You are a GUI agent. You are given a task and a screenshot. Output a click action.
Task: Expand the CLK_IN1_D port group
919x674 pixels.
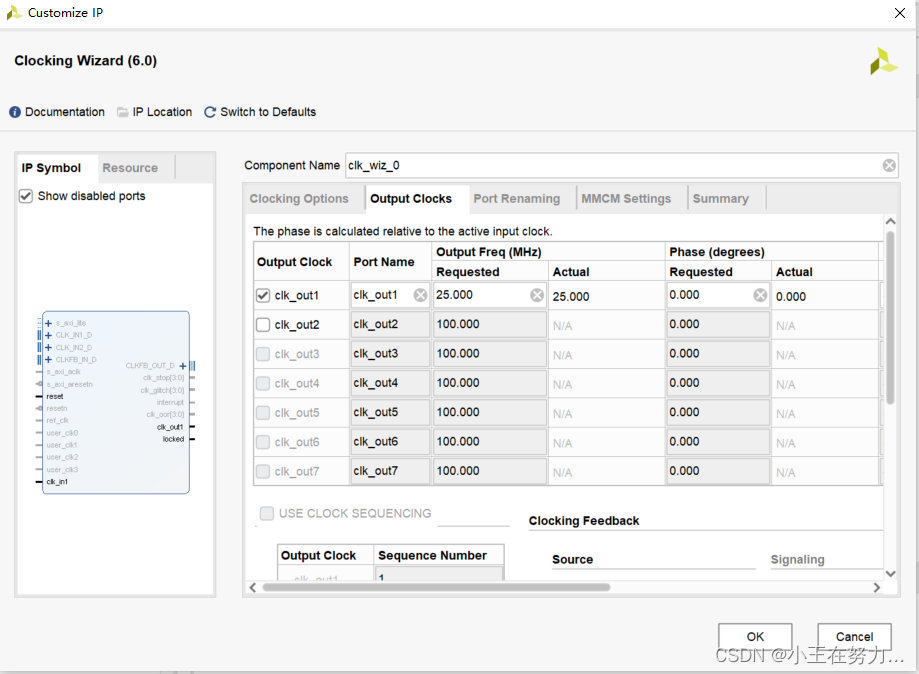(49, 335)
